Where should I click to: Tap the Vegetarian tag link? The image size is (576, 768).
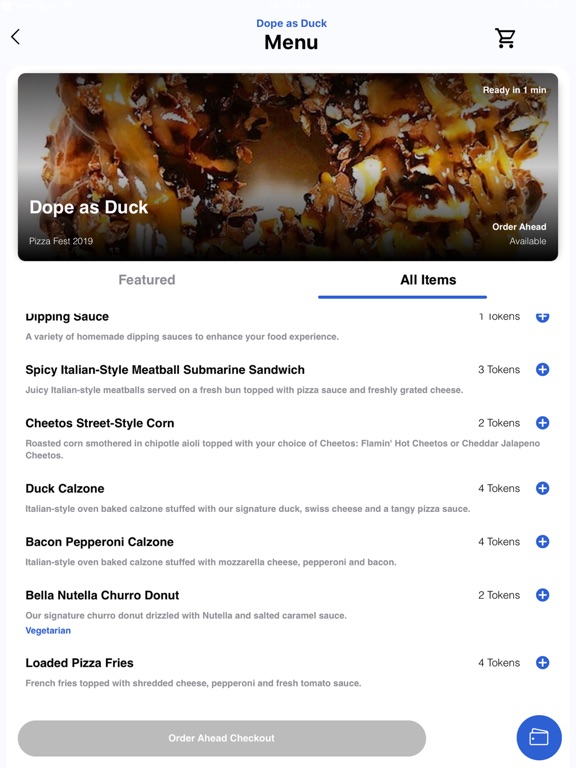pyautogui.click(x=48, y=630)
